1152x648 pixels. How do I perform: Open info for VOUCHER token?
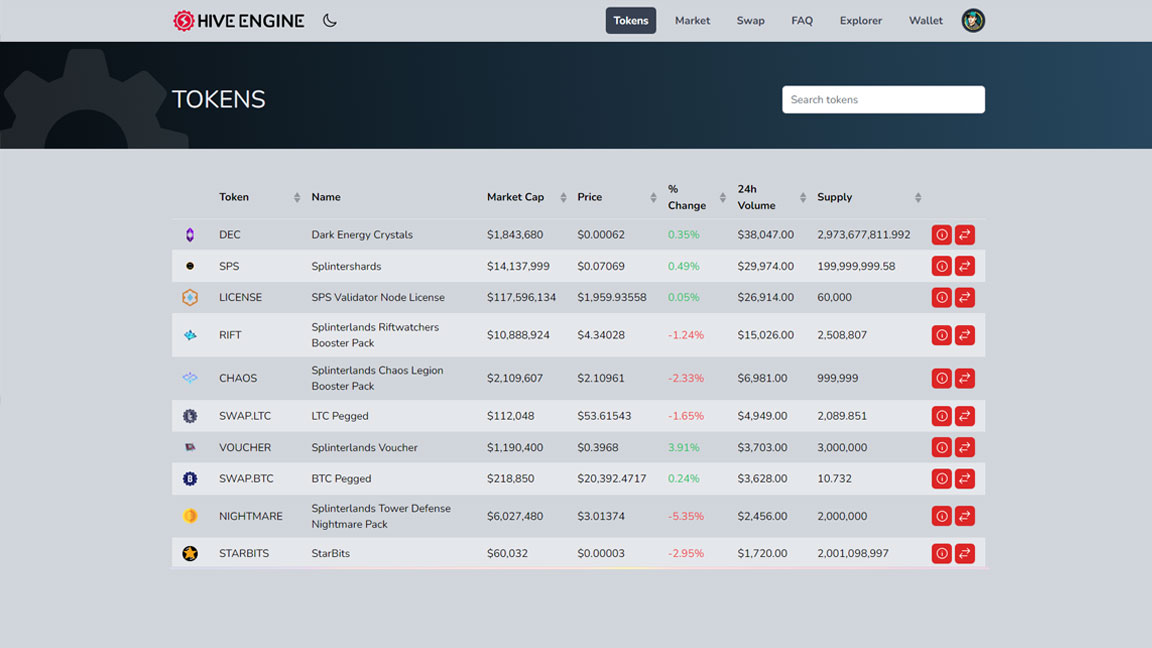tap(941, 447)
